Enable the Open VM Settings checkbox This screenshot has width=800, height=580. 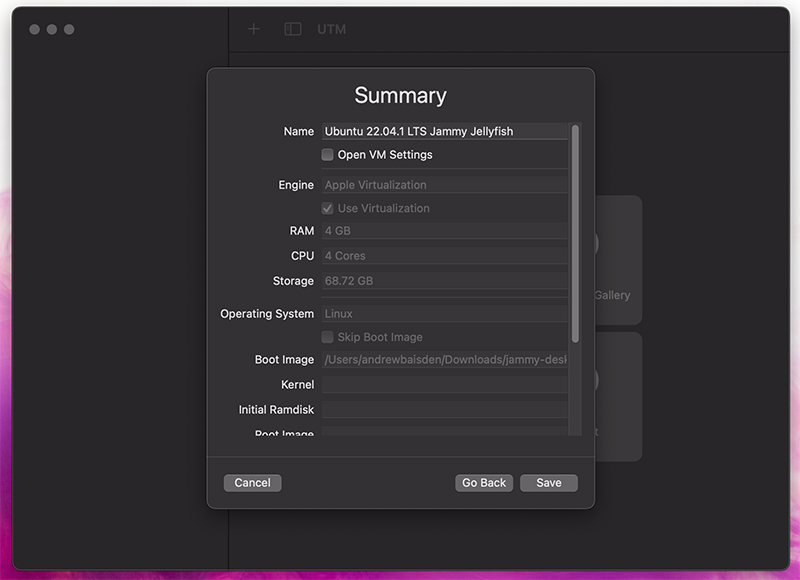pos(327,156)
